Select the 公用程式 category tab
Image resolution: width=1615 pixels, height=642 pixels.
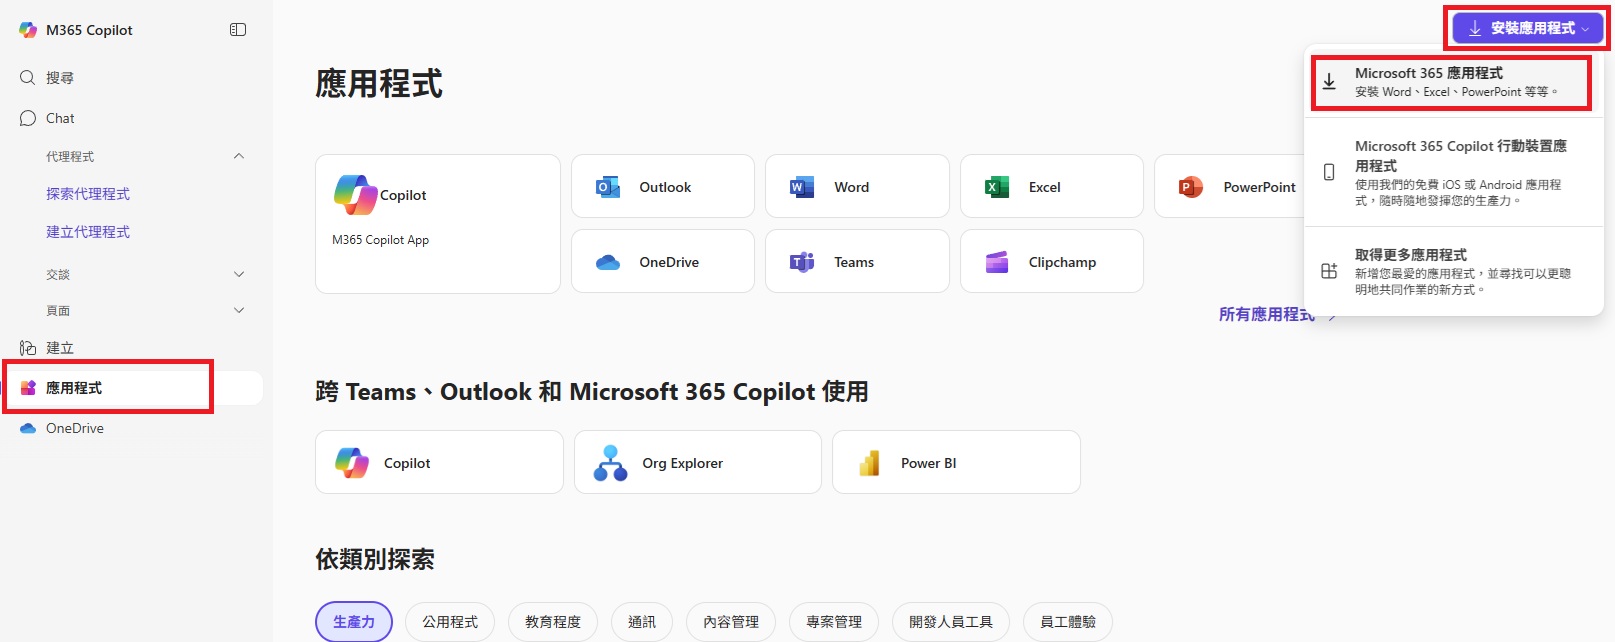(x=450, y=622)
